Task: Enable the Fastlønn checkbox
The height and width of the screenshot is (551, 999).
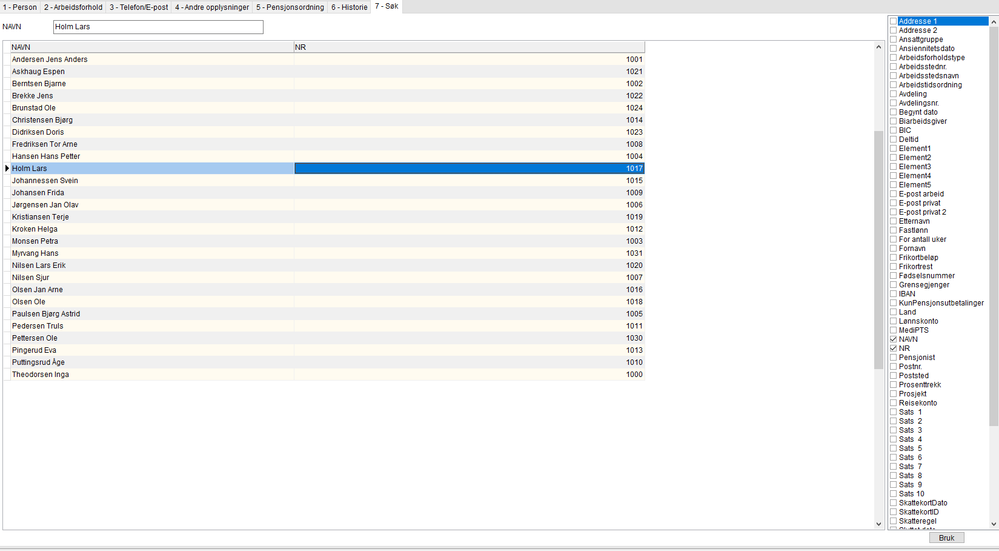Action: 893,230
